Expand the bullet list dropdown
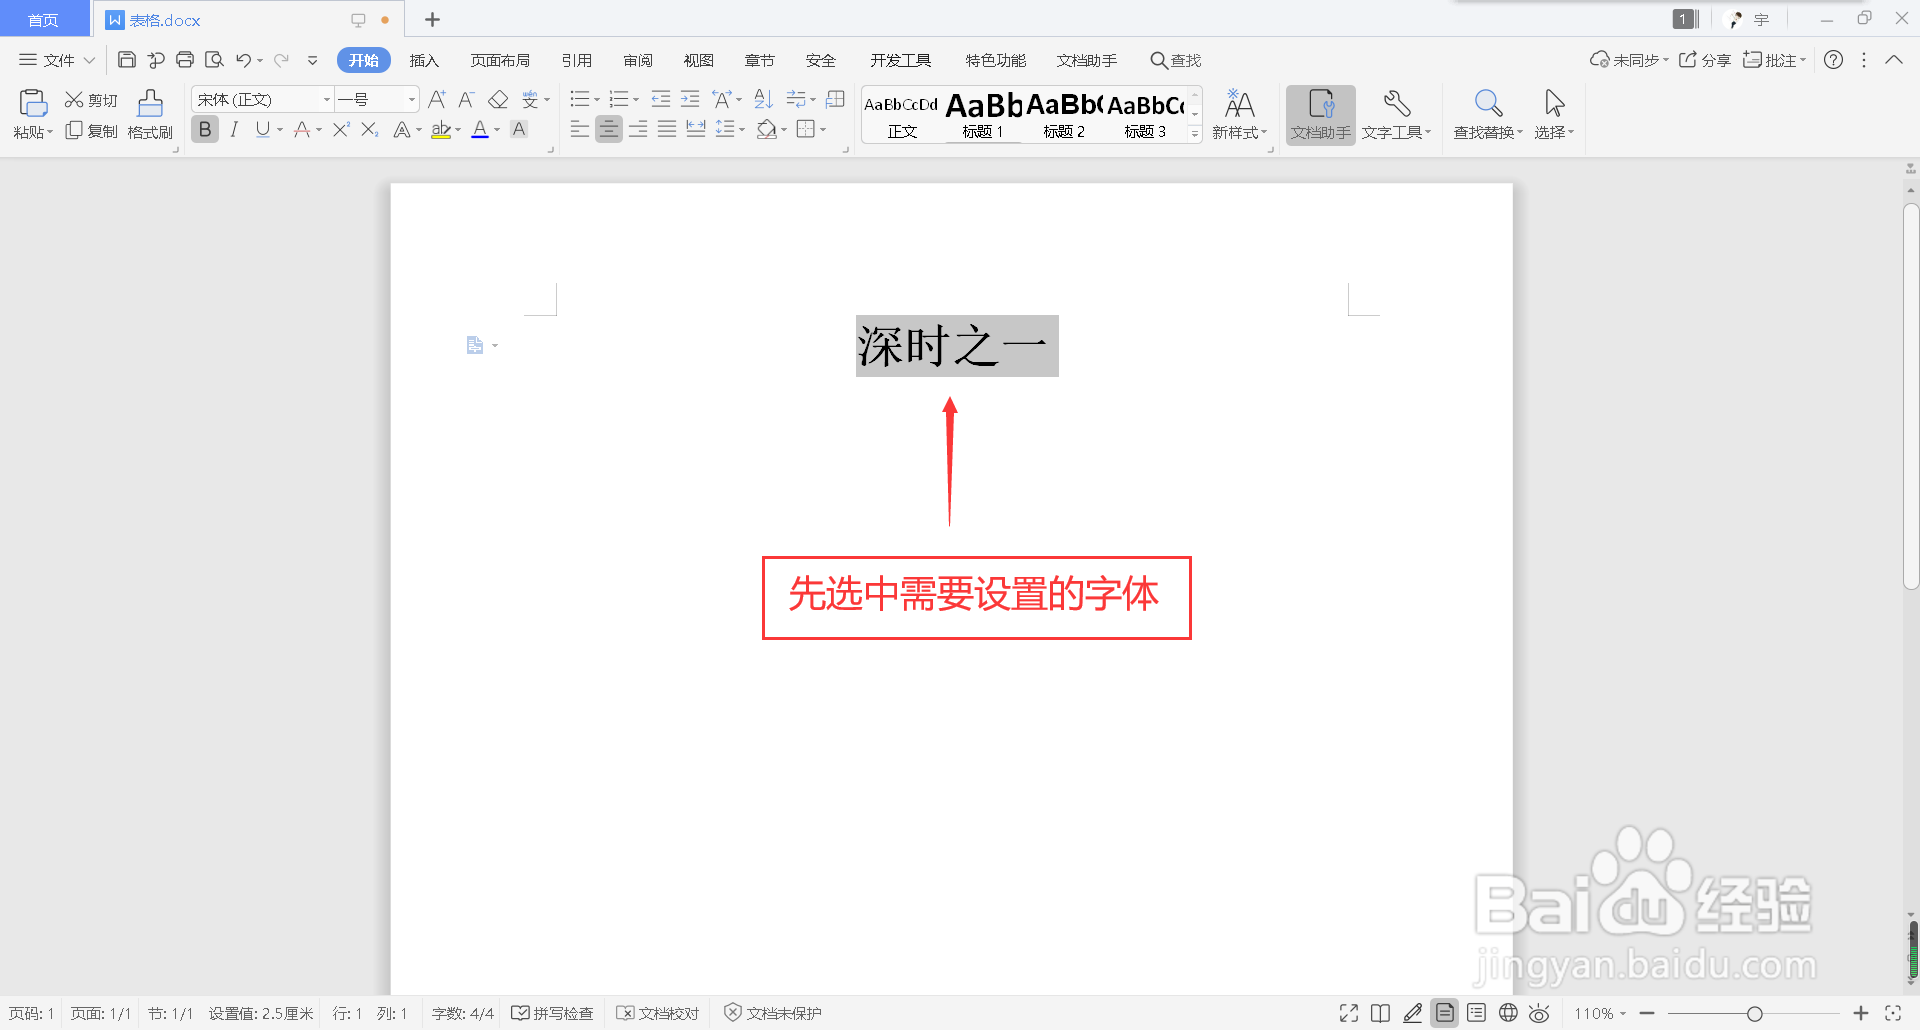This screenshot has width=1920, height=1030. [597, 99]
